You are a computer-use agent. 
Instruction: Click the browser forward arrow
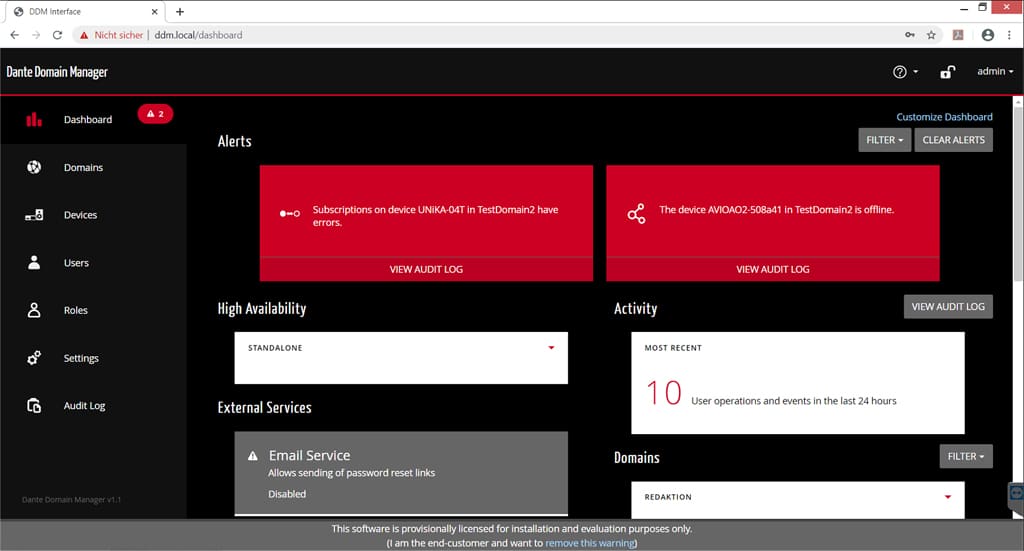click(36, 35)
